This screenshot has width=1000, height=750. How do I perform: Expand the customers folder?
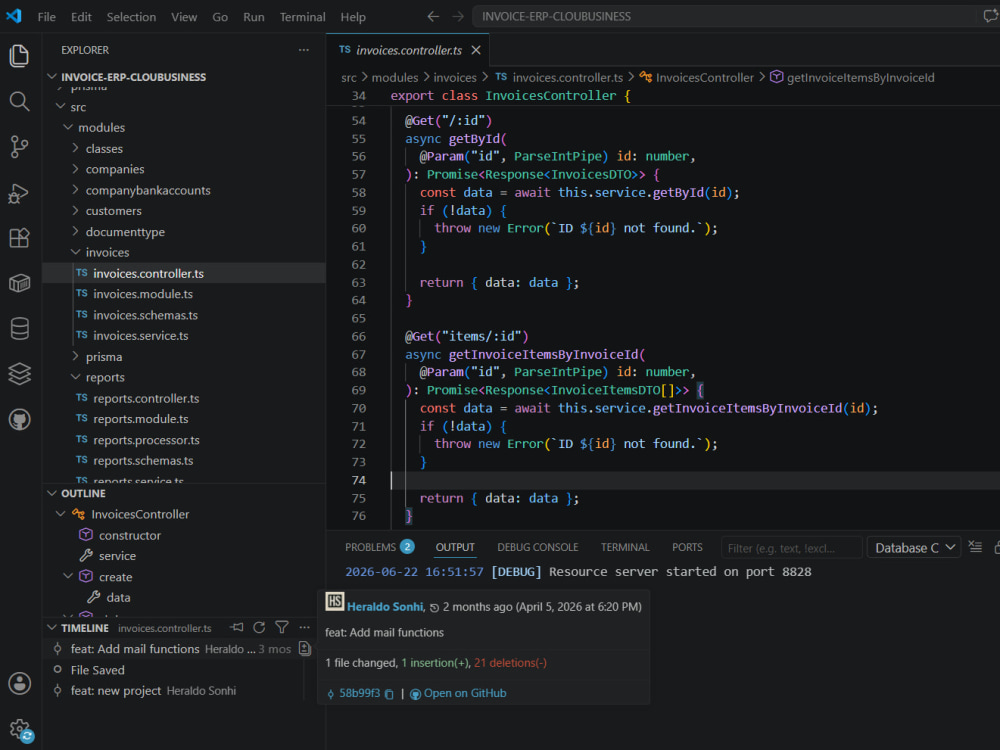click(x=75, y=210)
